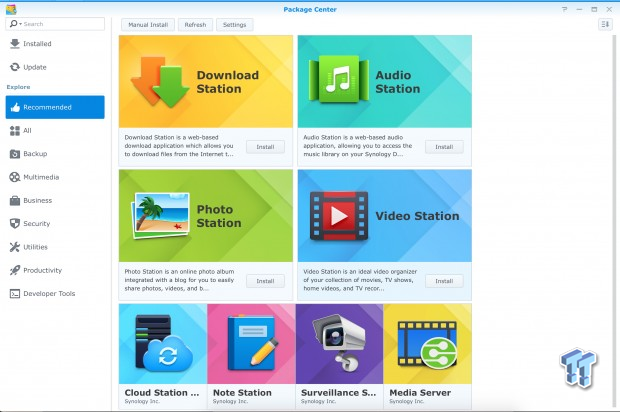Screen dimensions: 620x412
Task: Open the help question mark icon
Action: (x=564, y=9)
